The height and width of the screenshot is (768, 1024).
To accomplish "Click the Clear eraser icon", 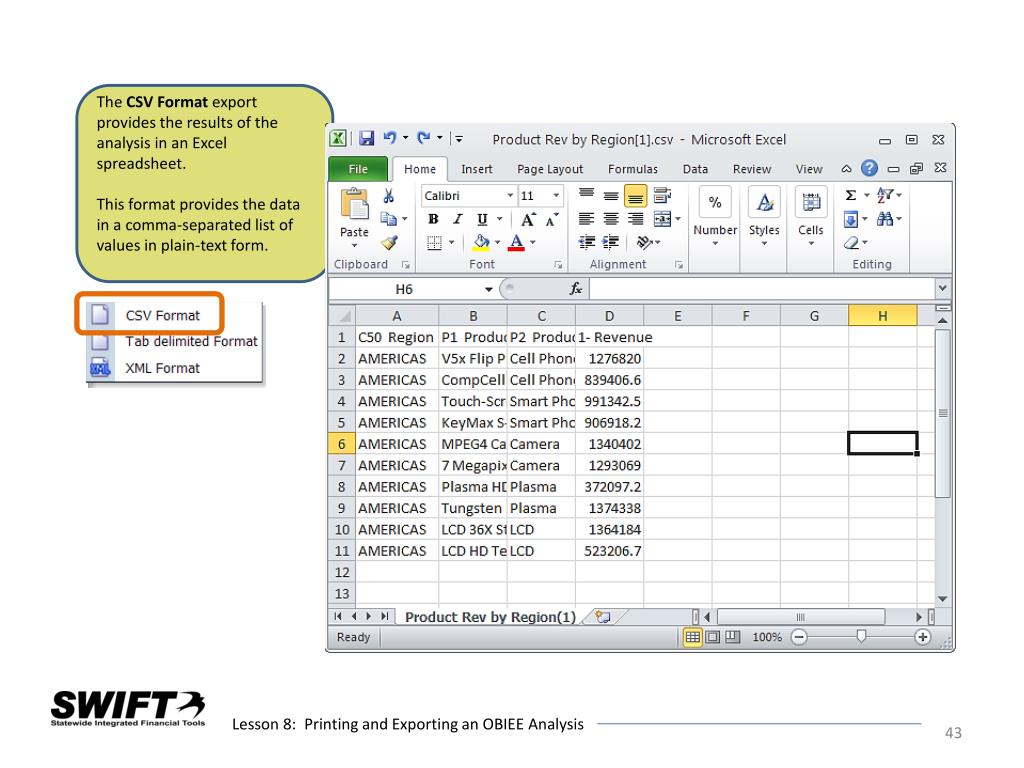I will click(851, 243).
